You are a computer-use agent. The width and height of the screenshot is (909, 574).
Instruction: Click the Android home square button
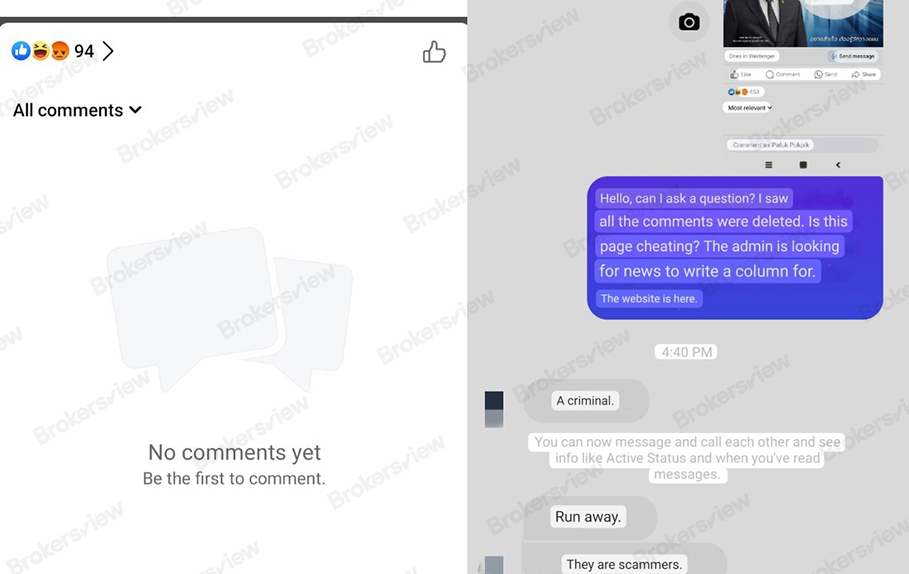tap(803, 165)
